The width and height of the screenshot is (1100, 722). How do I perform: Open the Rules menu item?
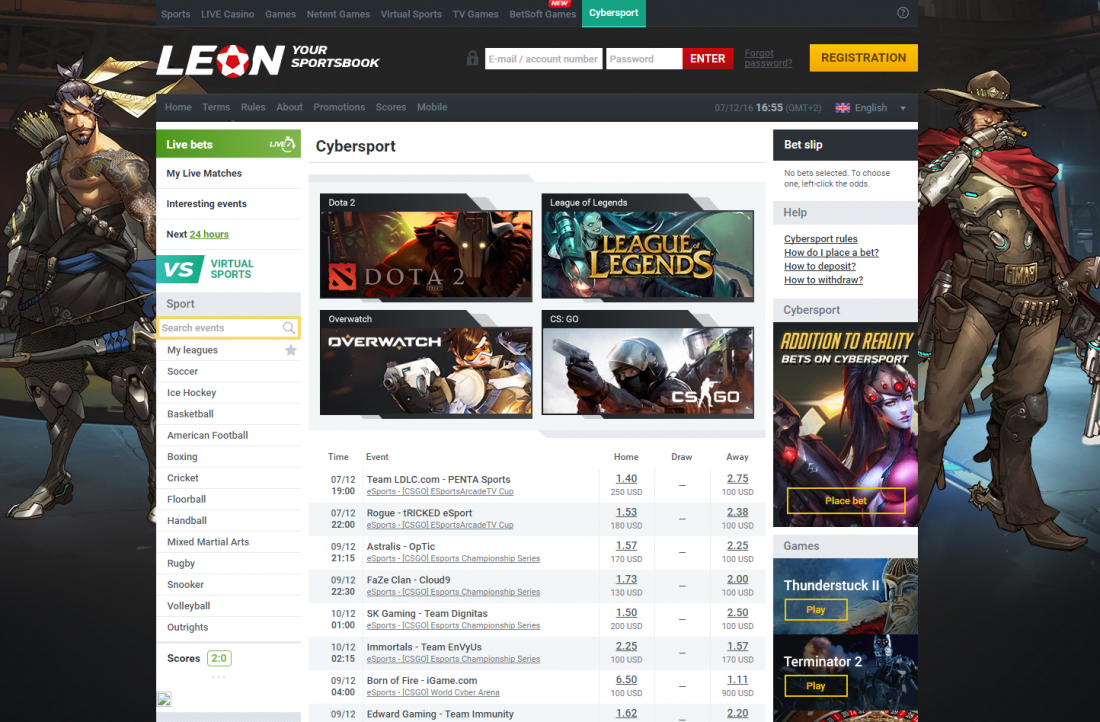pyautogui.click(x=253, y=107)
